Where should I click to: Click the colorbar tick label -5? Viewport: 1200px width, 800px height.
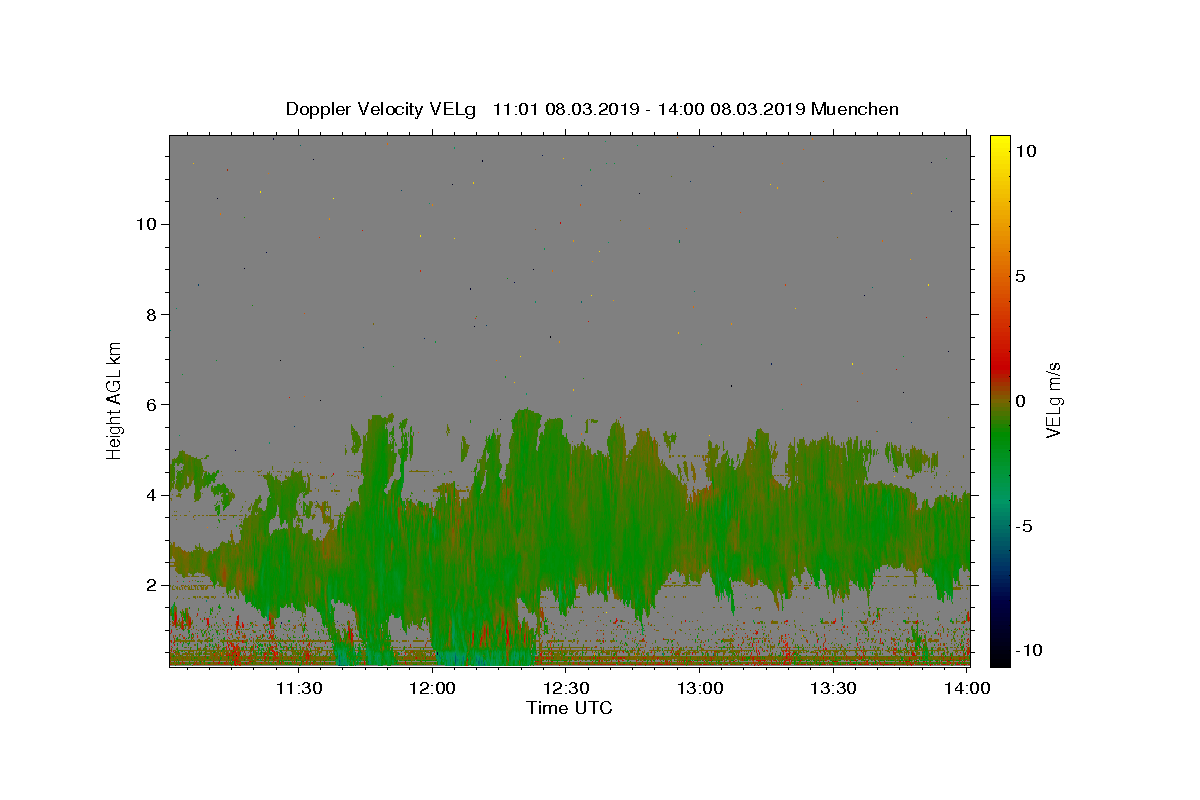[1024, 526]
